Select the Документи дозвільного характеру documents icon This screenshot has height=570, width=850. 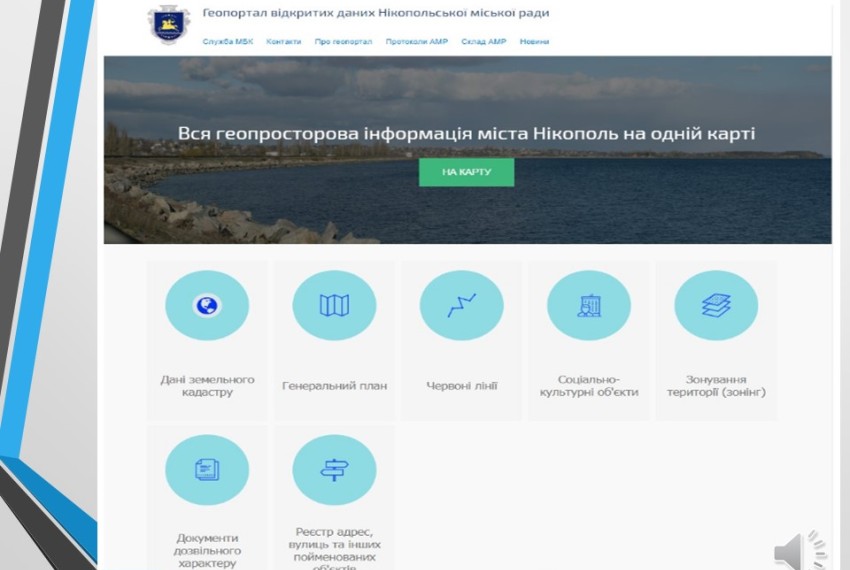[x=207, y=470]
